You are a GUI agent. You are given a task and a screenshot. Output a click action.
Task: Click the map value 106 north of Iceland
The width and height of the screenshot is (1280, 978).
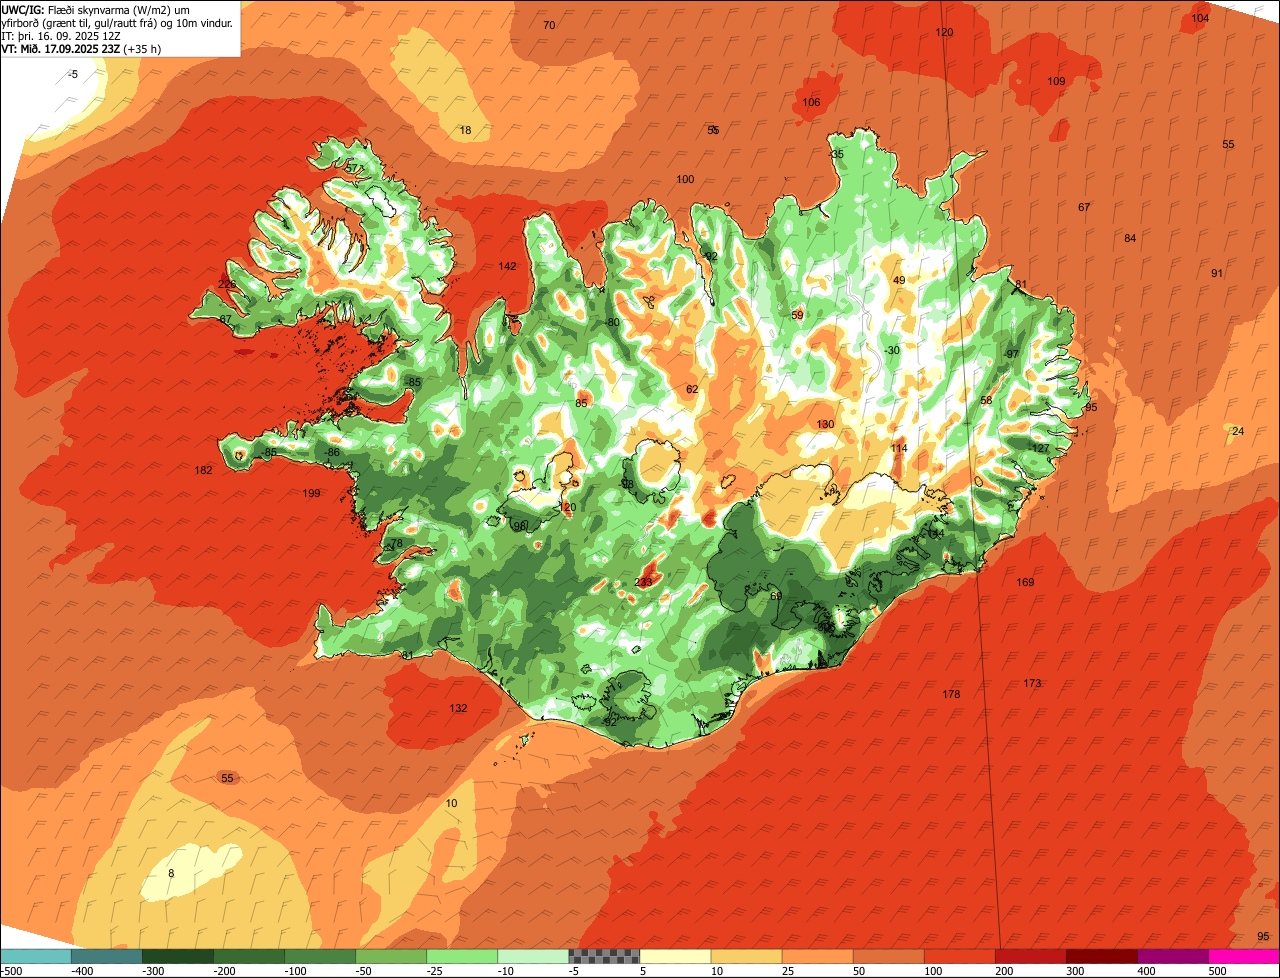click(x=811, y=102)
